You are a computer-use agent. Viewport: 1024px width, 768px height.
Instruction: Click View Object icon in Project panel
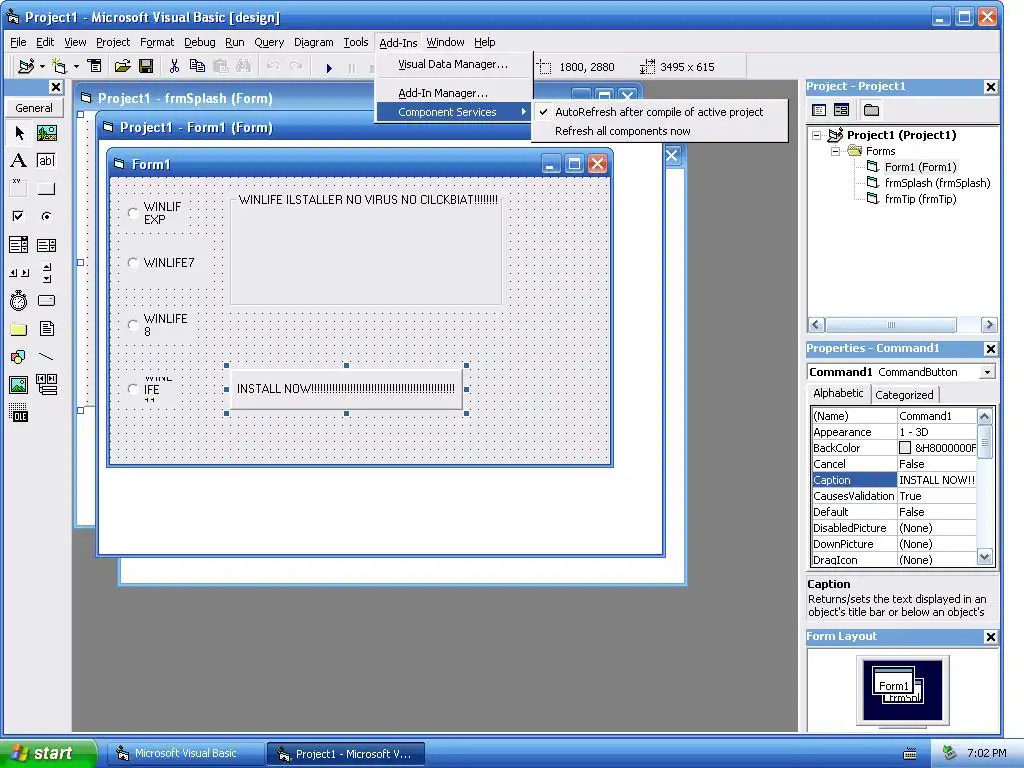click(842, 110)
